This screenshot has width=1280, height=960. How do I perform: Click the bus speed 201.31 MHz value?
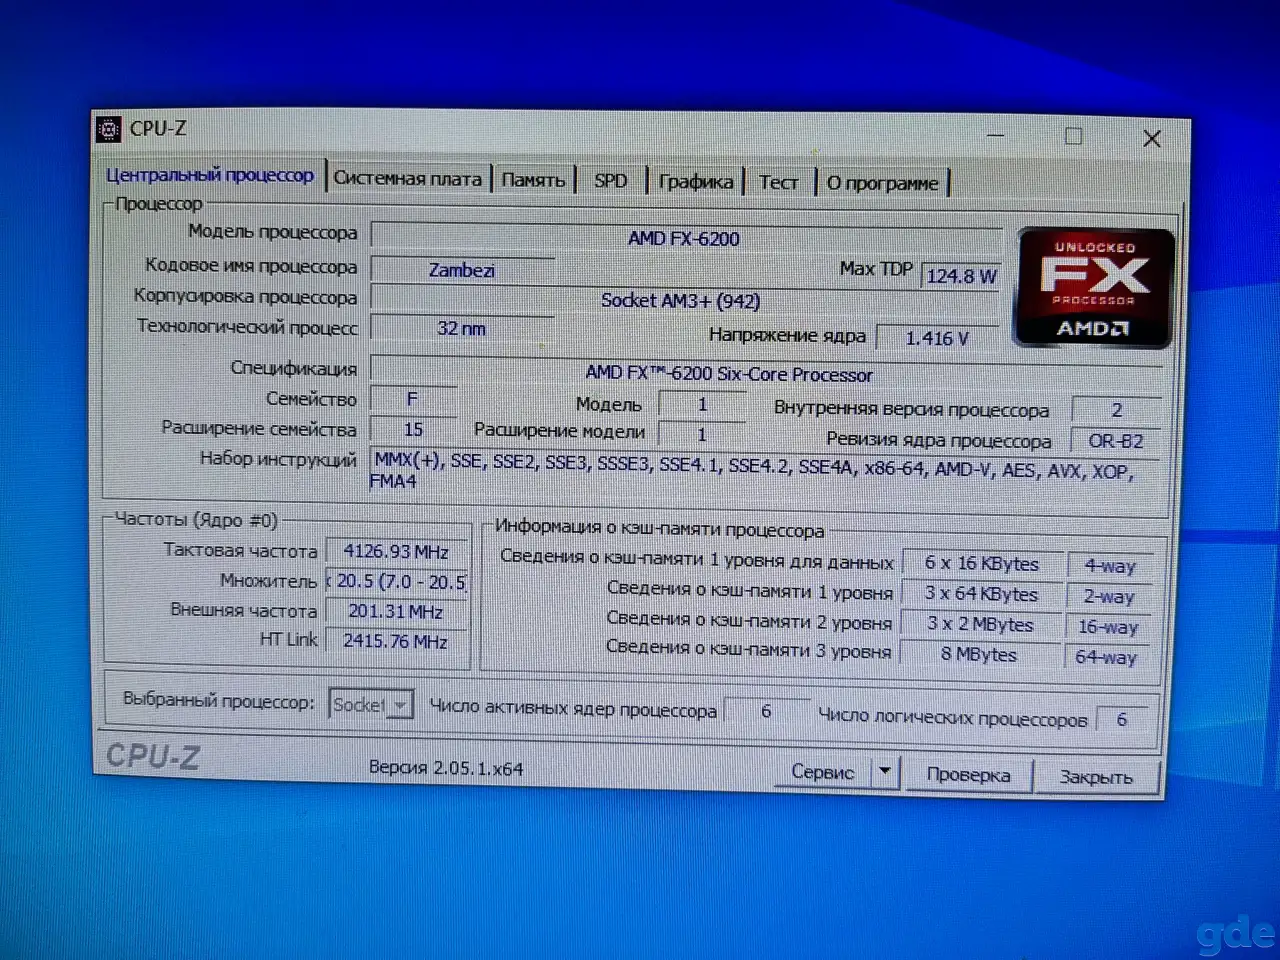pyautogui.click(x=396, y=611)
